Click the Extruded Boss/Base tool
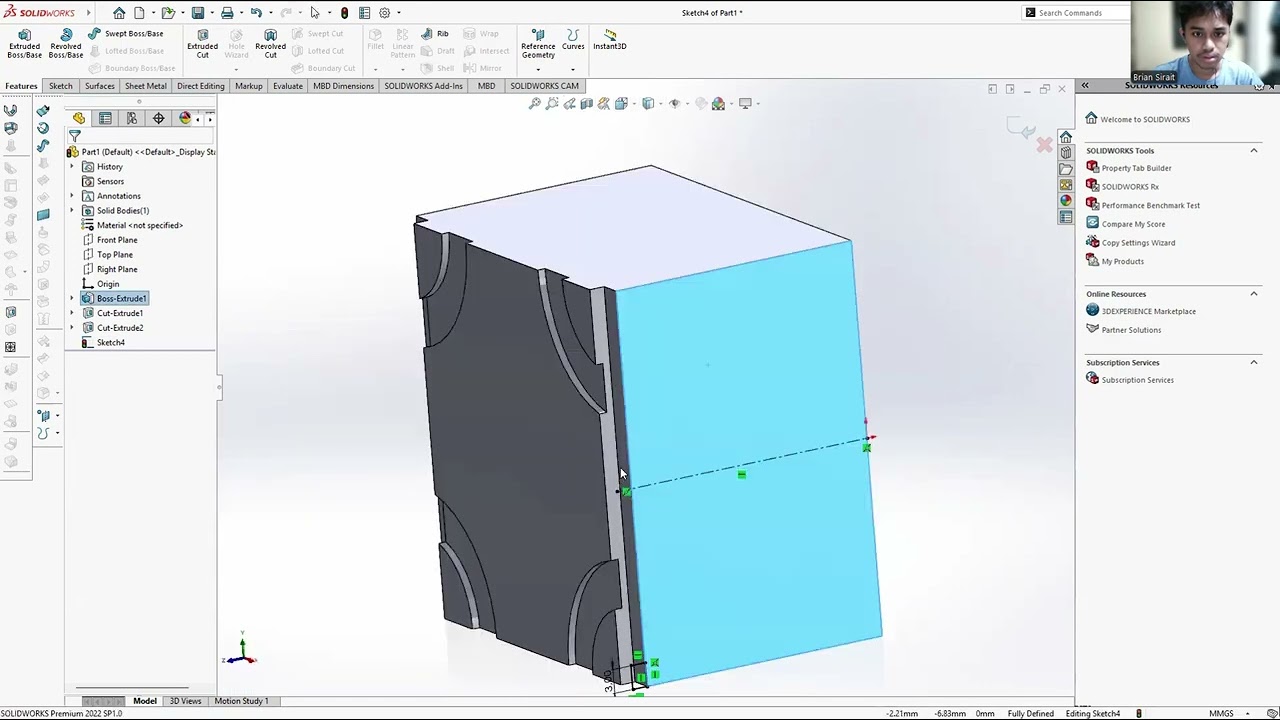1280x720 pixels. tap(24, 43)
